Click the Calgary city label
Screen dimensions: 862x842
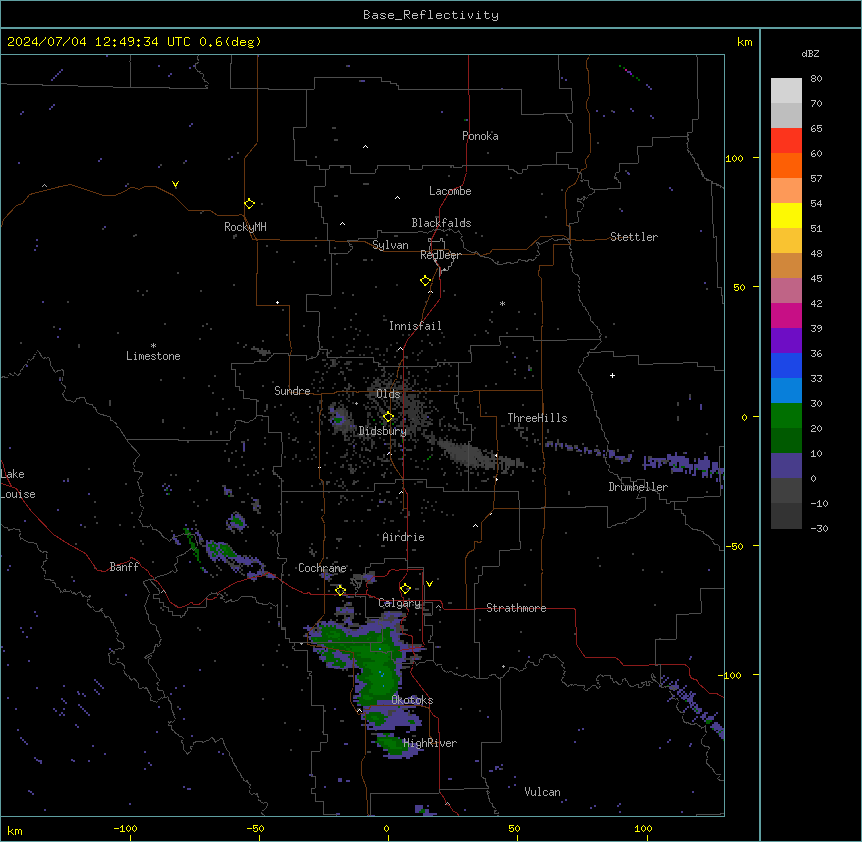pos(399,603)
